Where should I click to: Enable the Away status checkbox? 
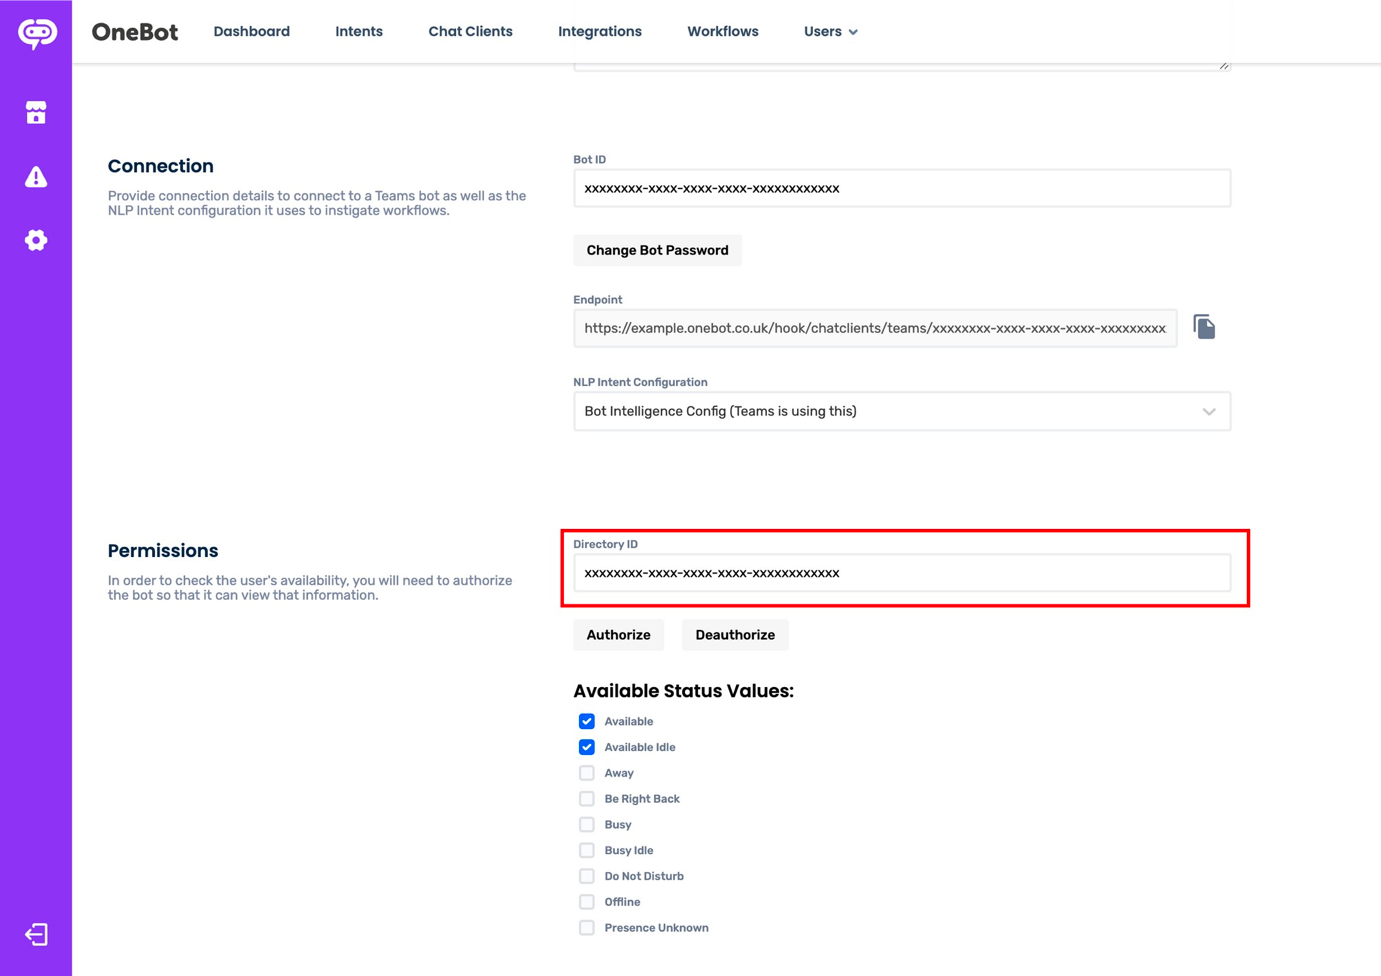(587, 773)
